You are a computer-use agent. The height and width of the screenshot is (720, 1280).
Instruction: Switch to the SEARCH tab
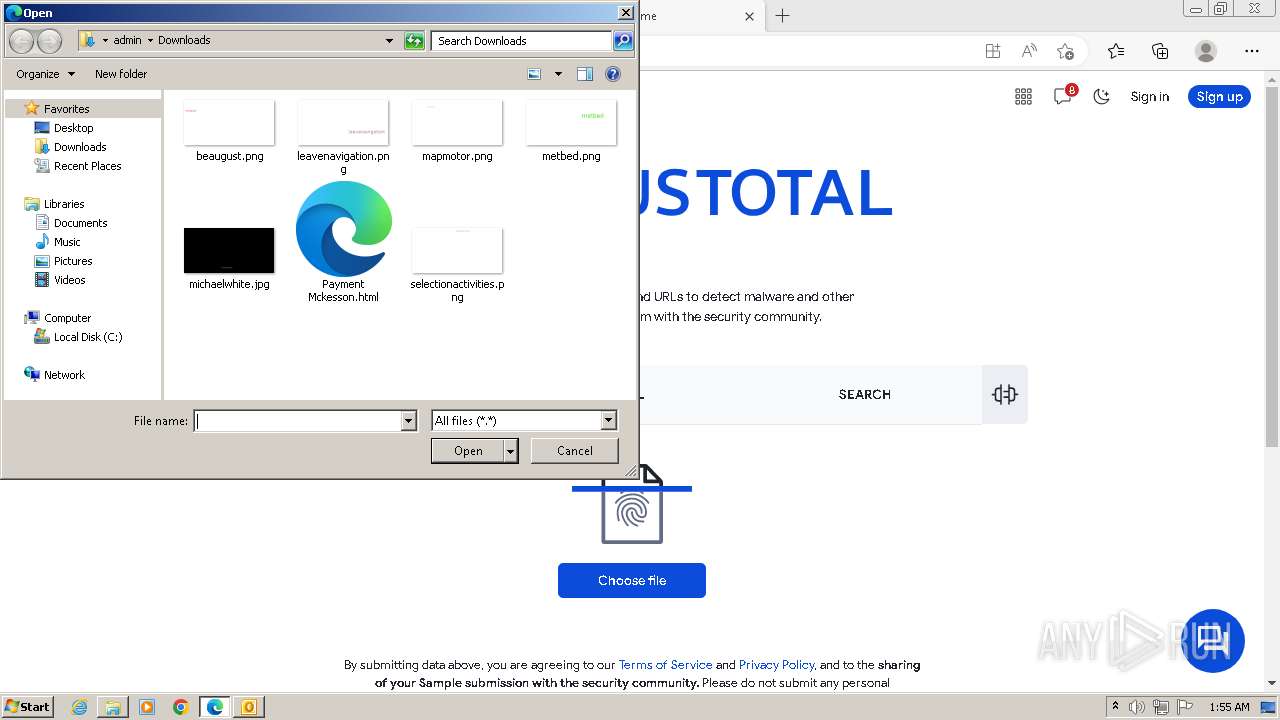pyautogui.click(x=864, y=395)
